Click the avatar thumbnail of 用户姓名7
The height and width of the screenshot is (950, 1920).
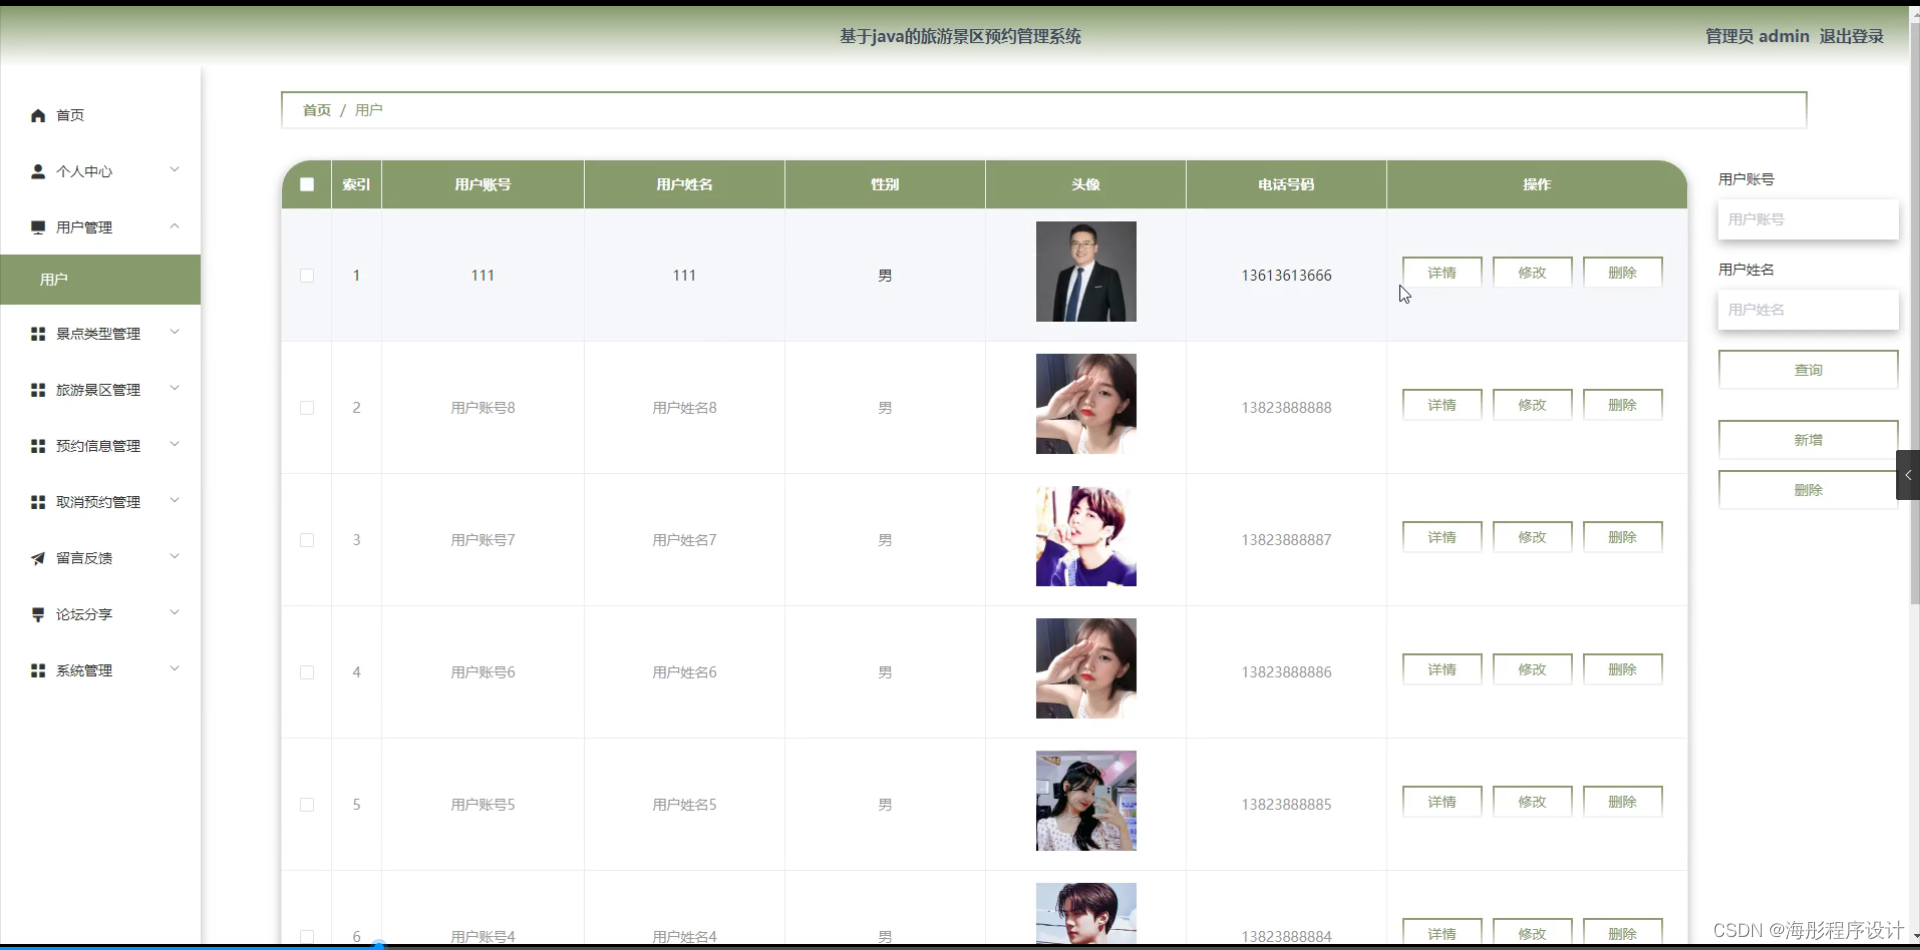pyautogui.click(x=1086, y=536)
